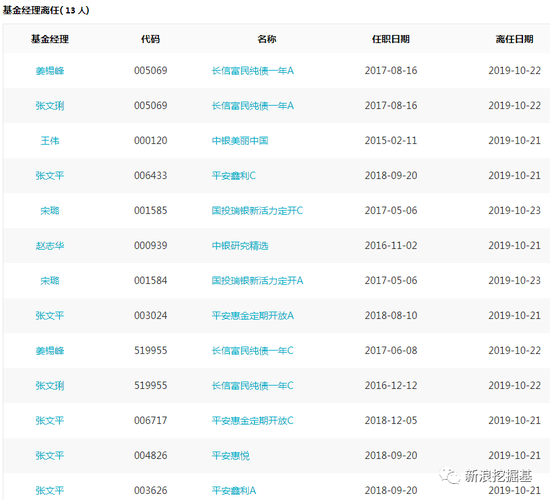Select the 名称 column header
Viewport: 550px width, 500px height.
[267, 39]
